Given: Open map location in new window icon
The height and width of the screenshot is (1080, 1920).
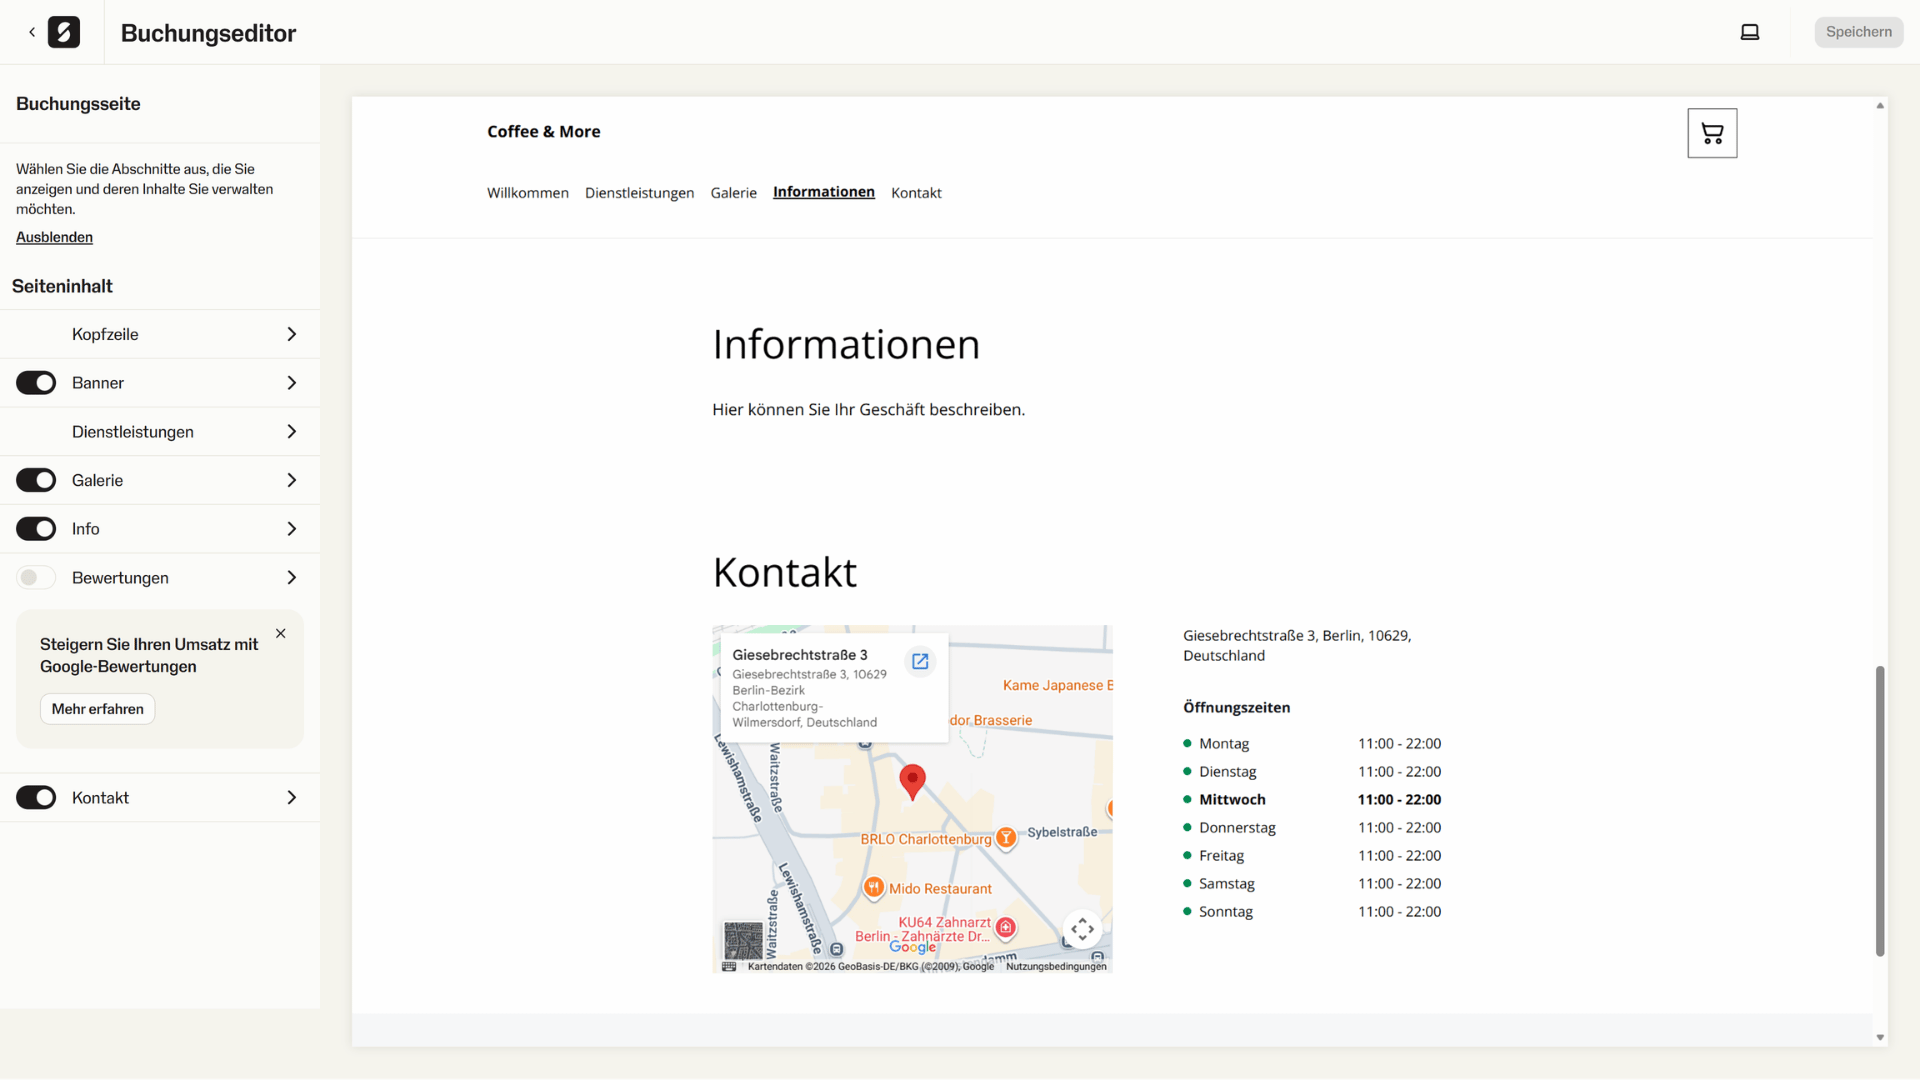Looking at the screenshot, I should coord(920,661).
